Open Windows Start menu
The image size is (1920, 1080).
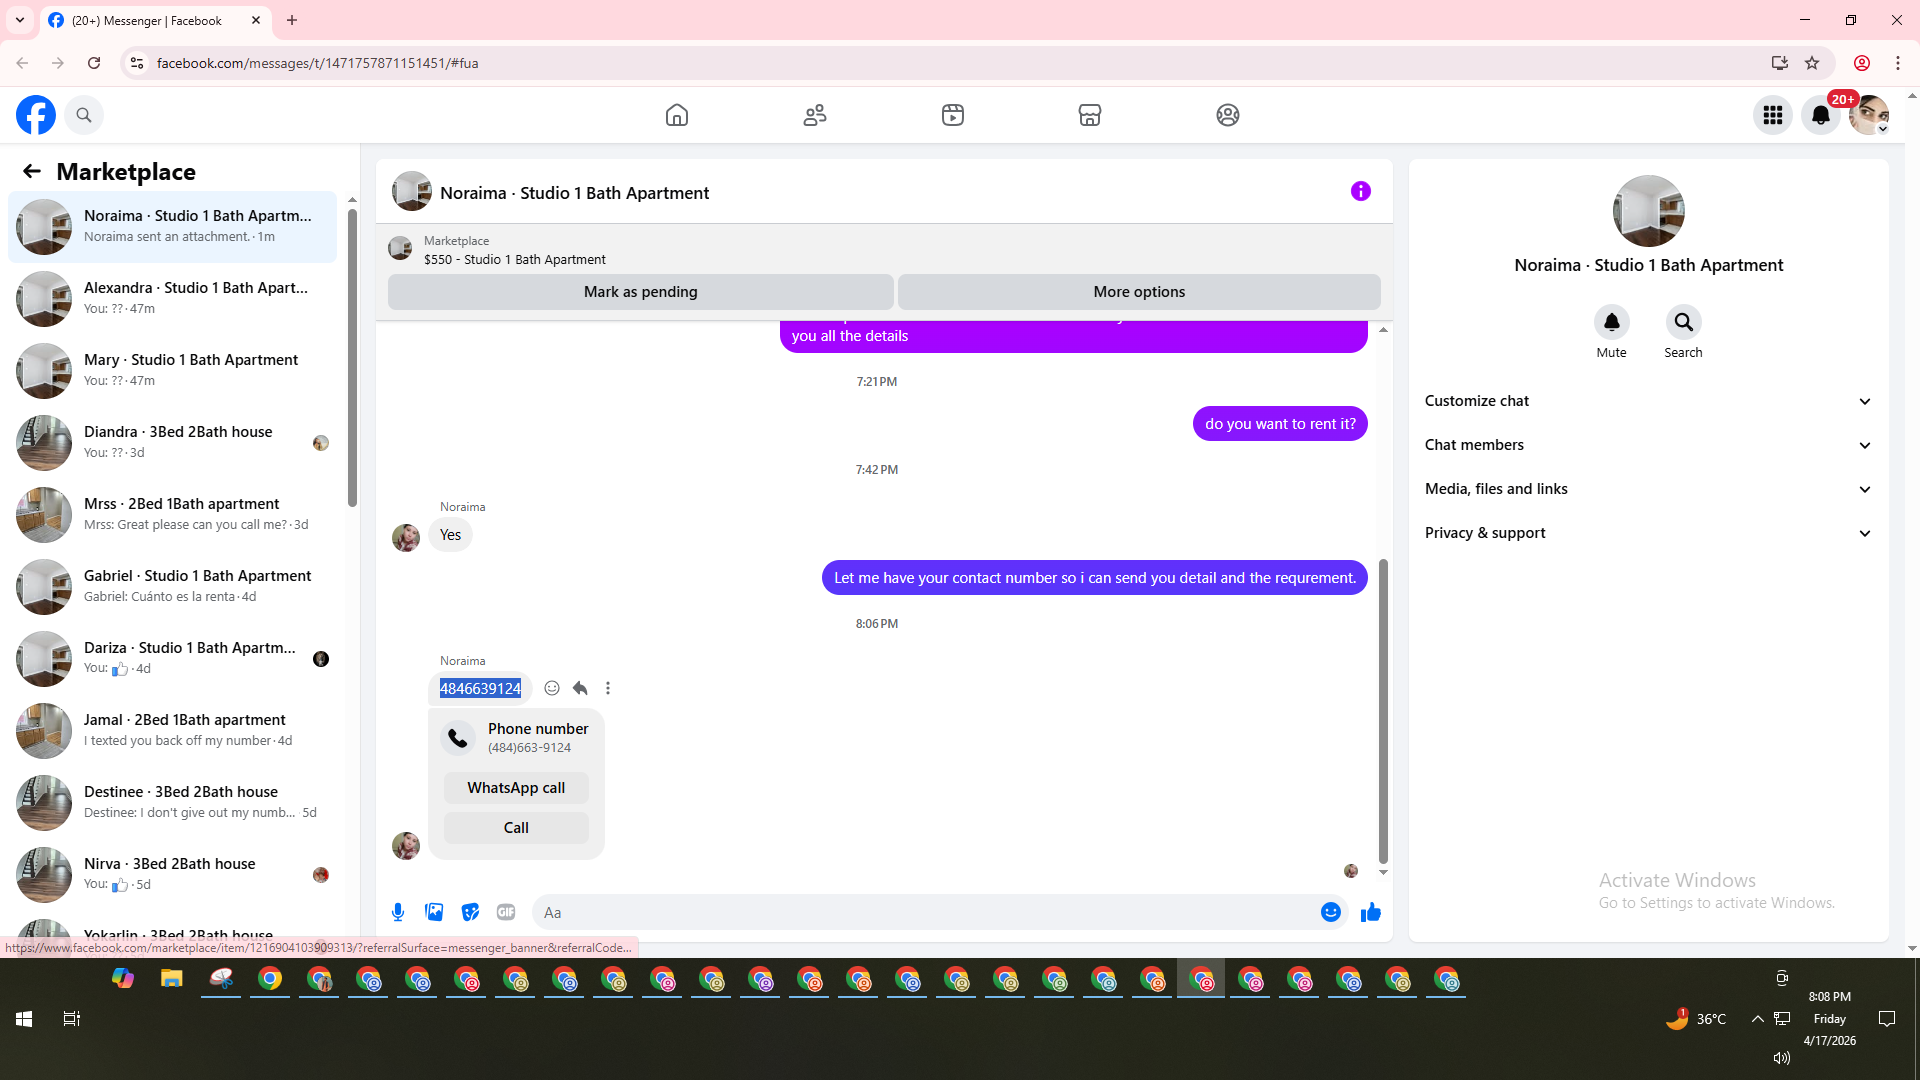24,1019
